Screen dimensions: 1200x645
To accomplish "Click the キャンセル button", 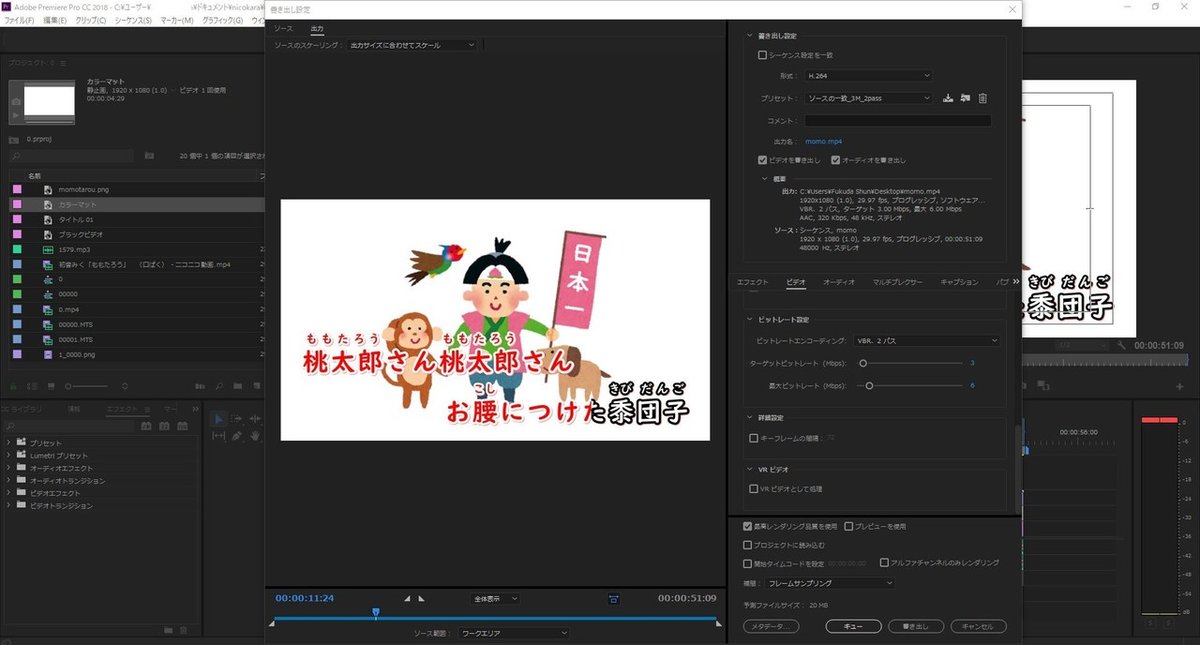I will (978, 627).
